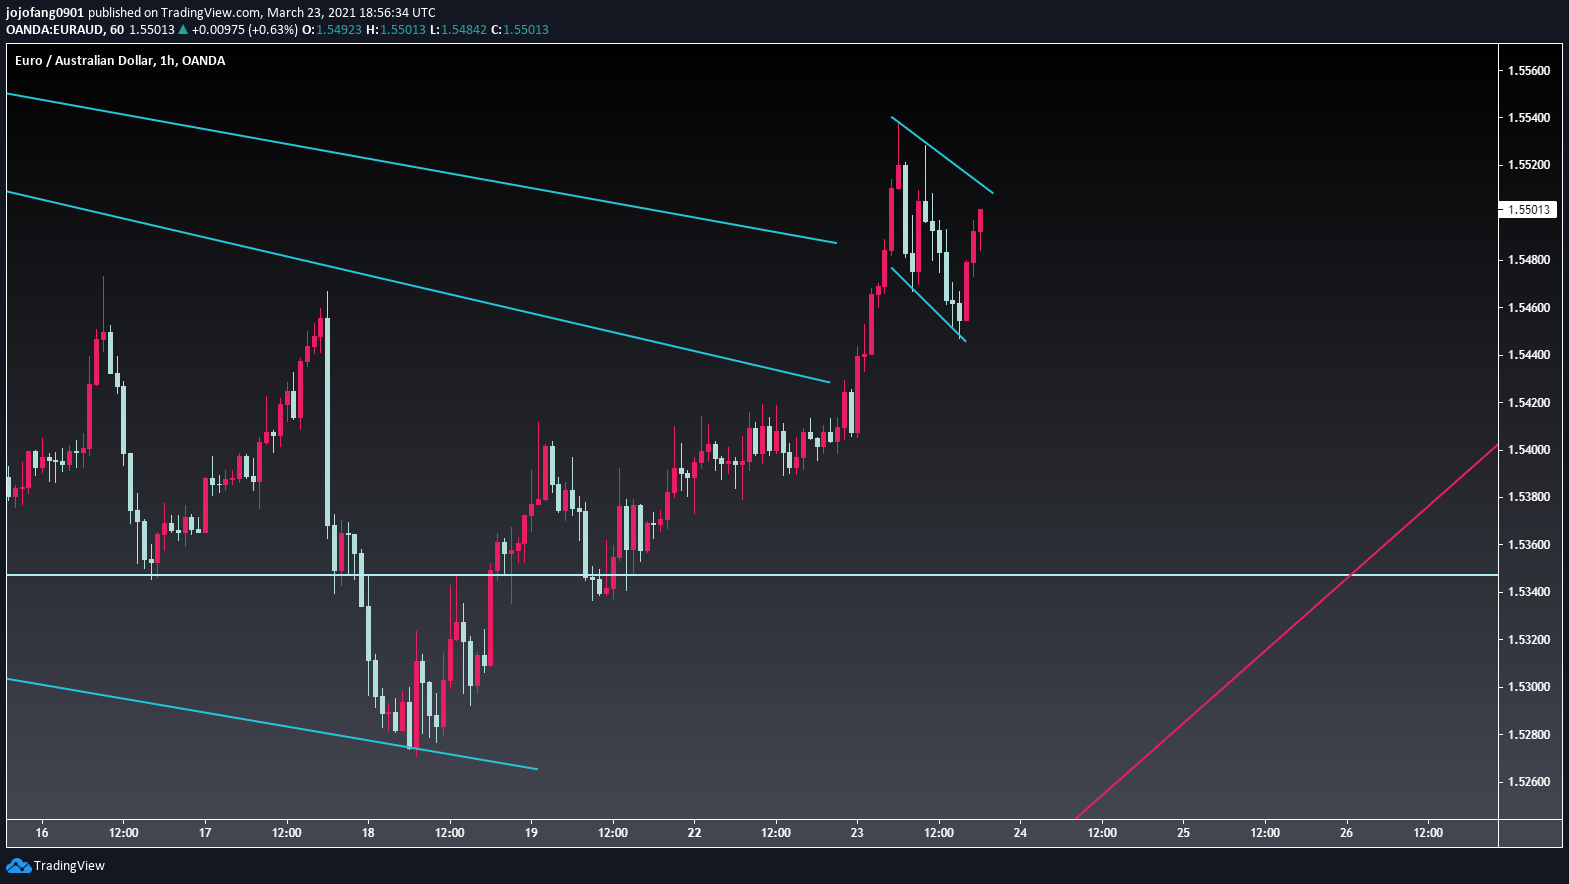This screenshot has width=1569, height=884.
Task: Click the 12:00 label between 22 and 23
Action: pos(776,832)
